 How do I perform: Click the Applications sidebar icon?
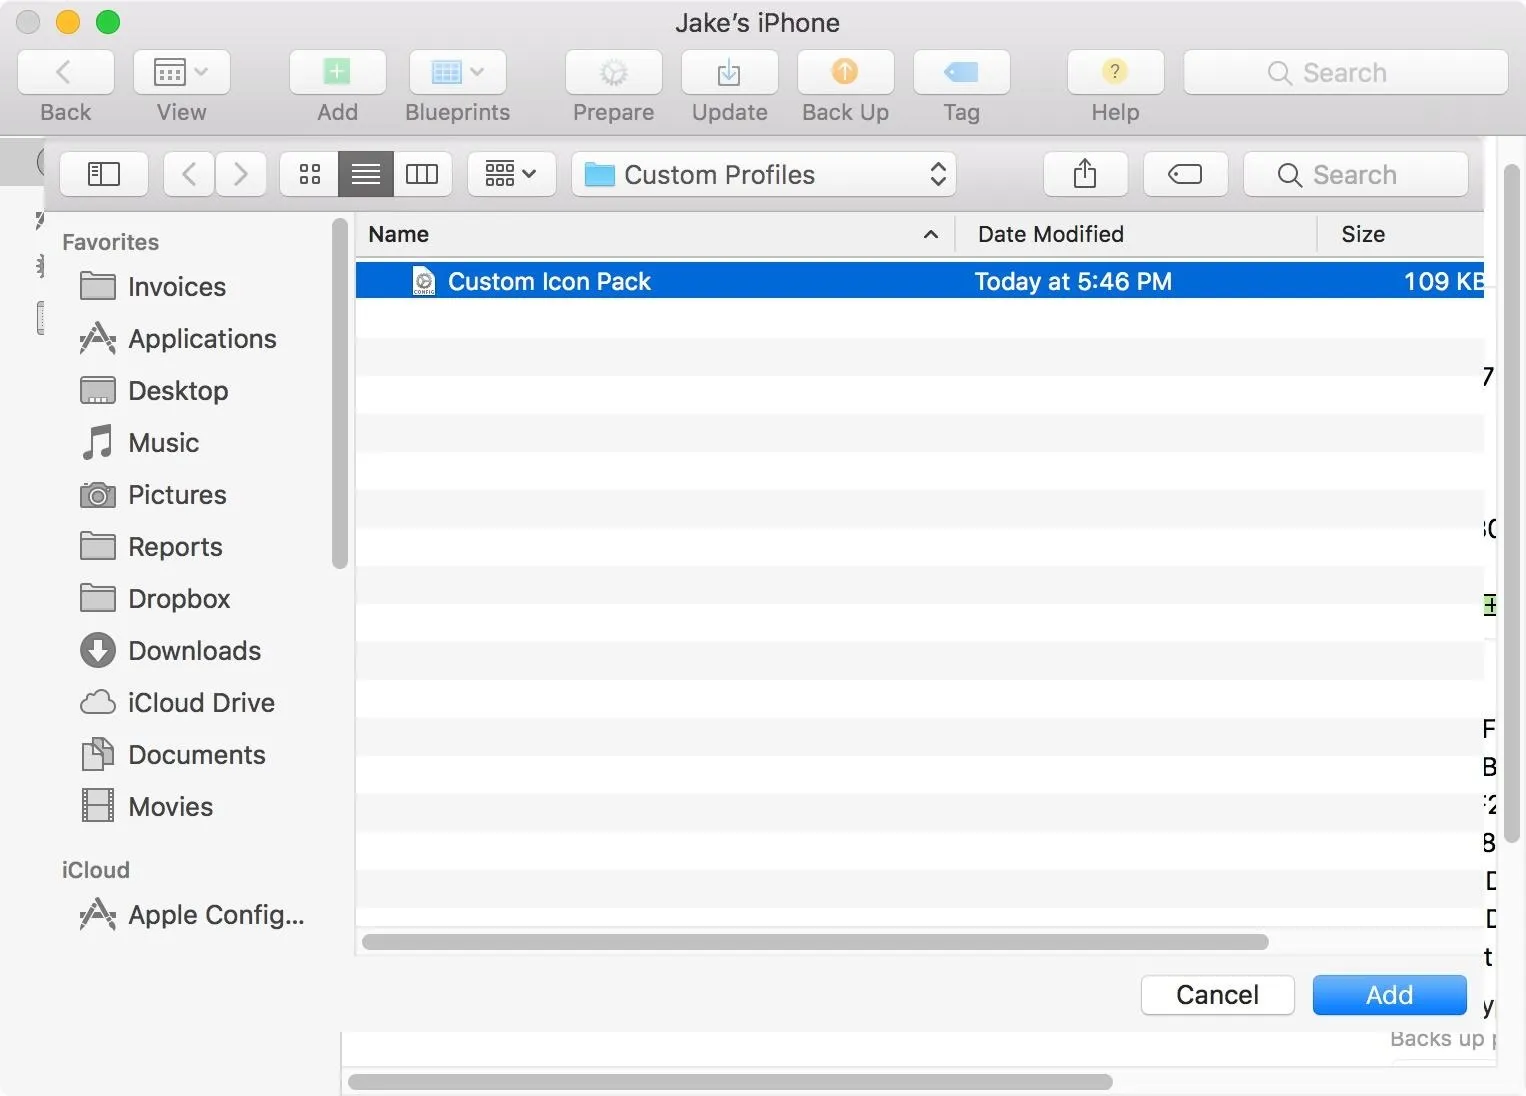tap(97, 338)
